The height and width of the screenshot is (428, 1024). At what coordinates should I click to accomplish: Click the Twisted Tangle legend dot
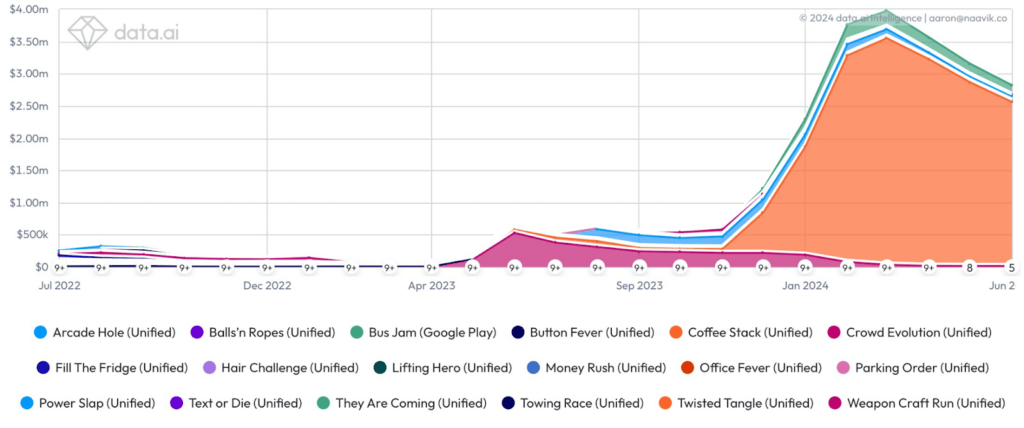tap(665, 403)
